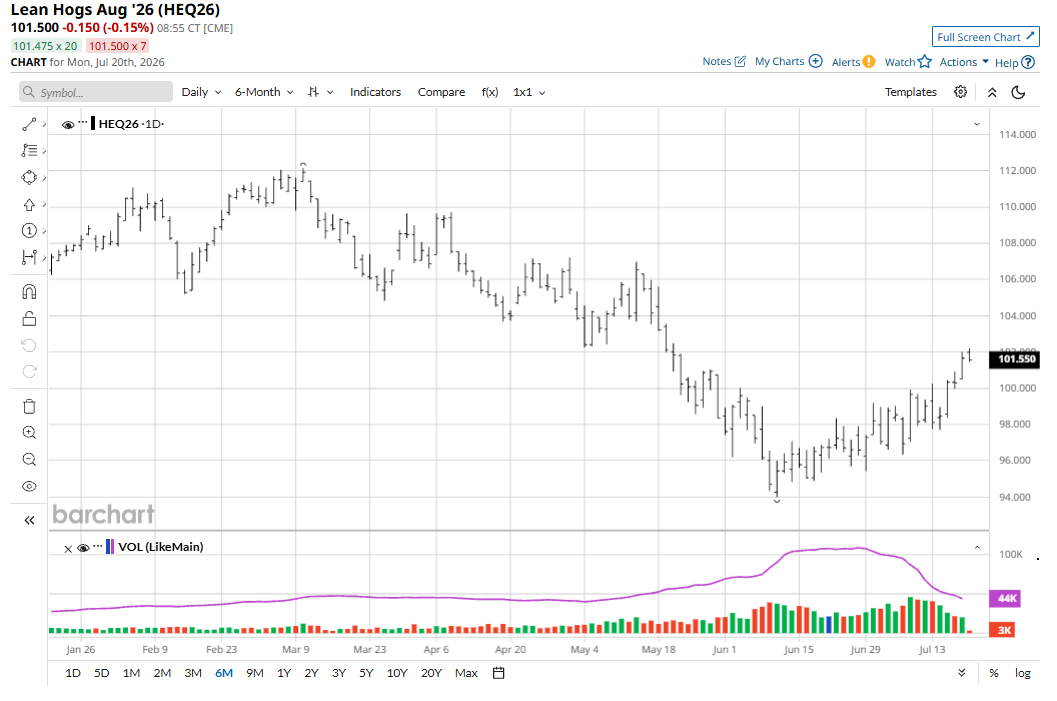Delete drawings with the trash icon
Screen dimensions: 1057x701
click(29, 406)
